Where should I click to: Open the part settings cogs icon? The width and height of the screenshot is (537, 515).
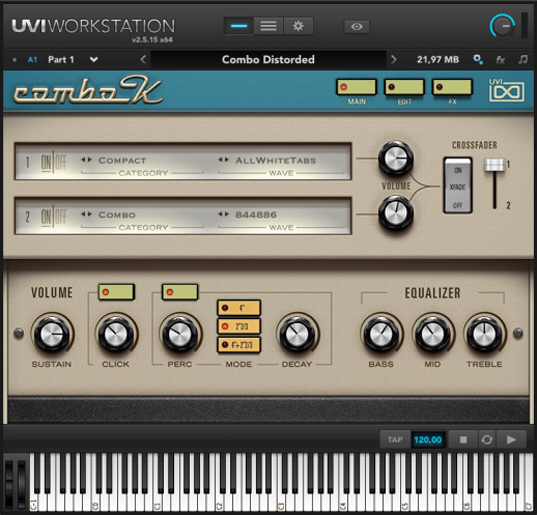pyautogui.click(x=478, y=60)
